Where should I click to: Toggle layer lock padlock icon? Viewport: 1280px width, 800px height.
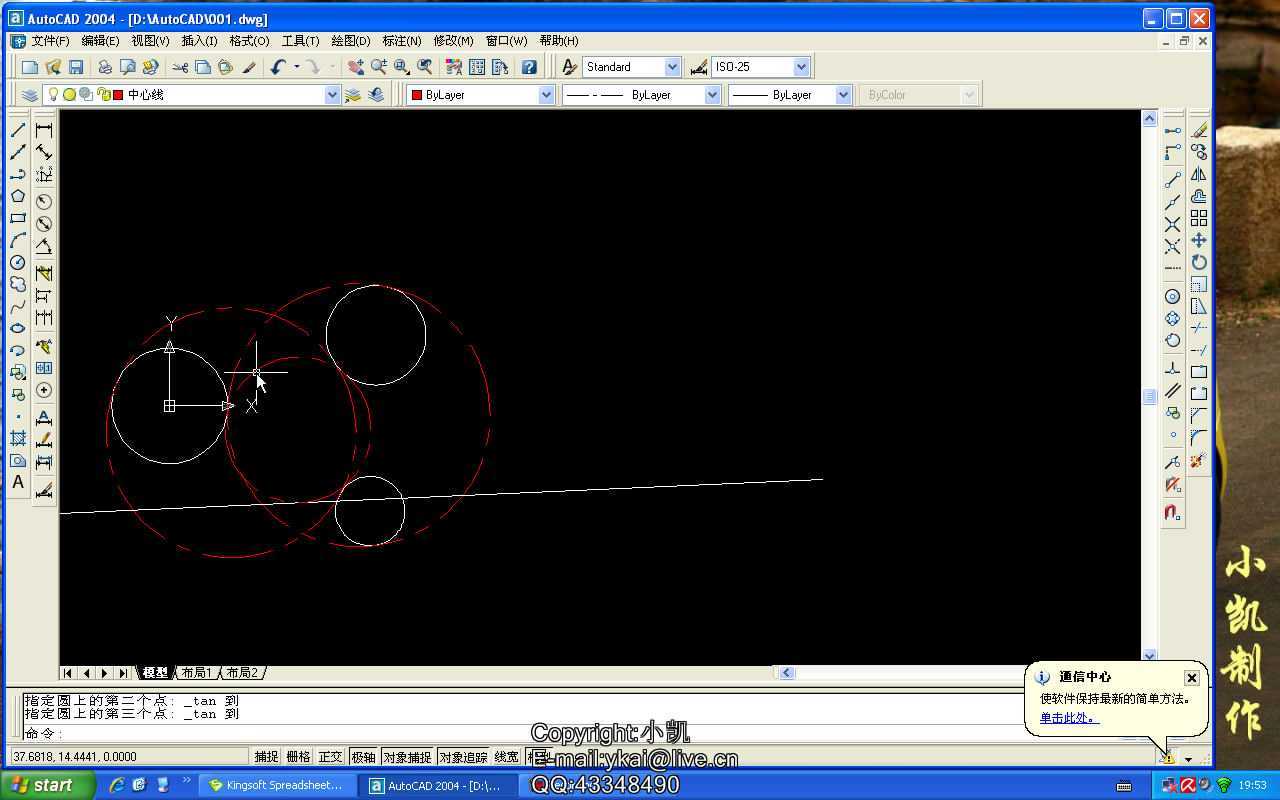pyautogui.click(x=103, y=95)
